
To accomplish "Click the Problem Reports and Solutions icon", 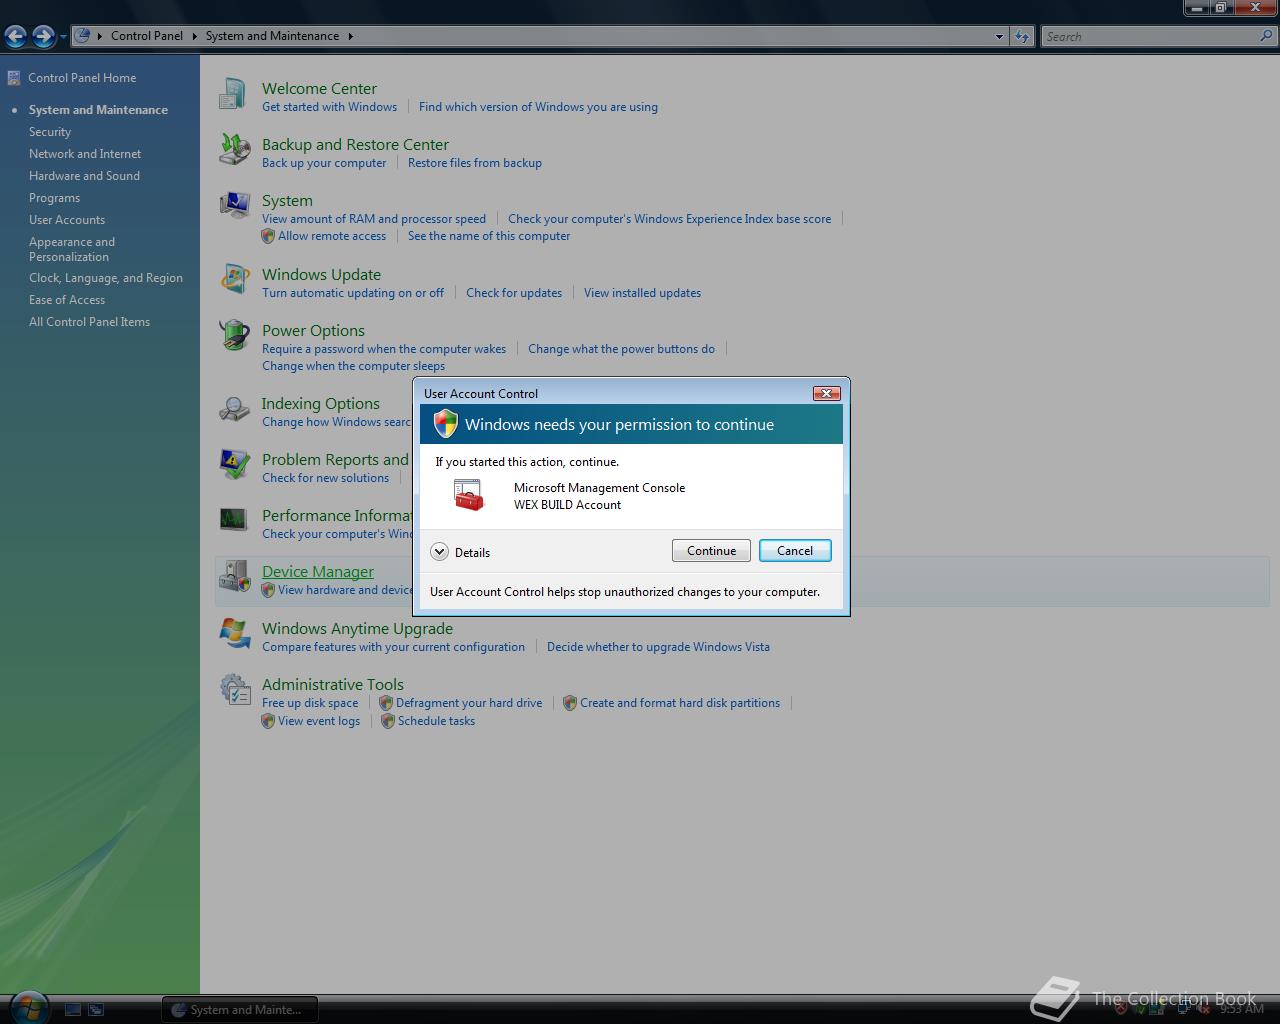I will tap(234, 465).
